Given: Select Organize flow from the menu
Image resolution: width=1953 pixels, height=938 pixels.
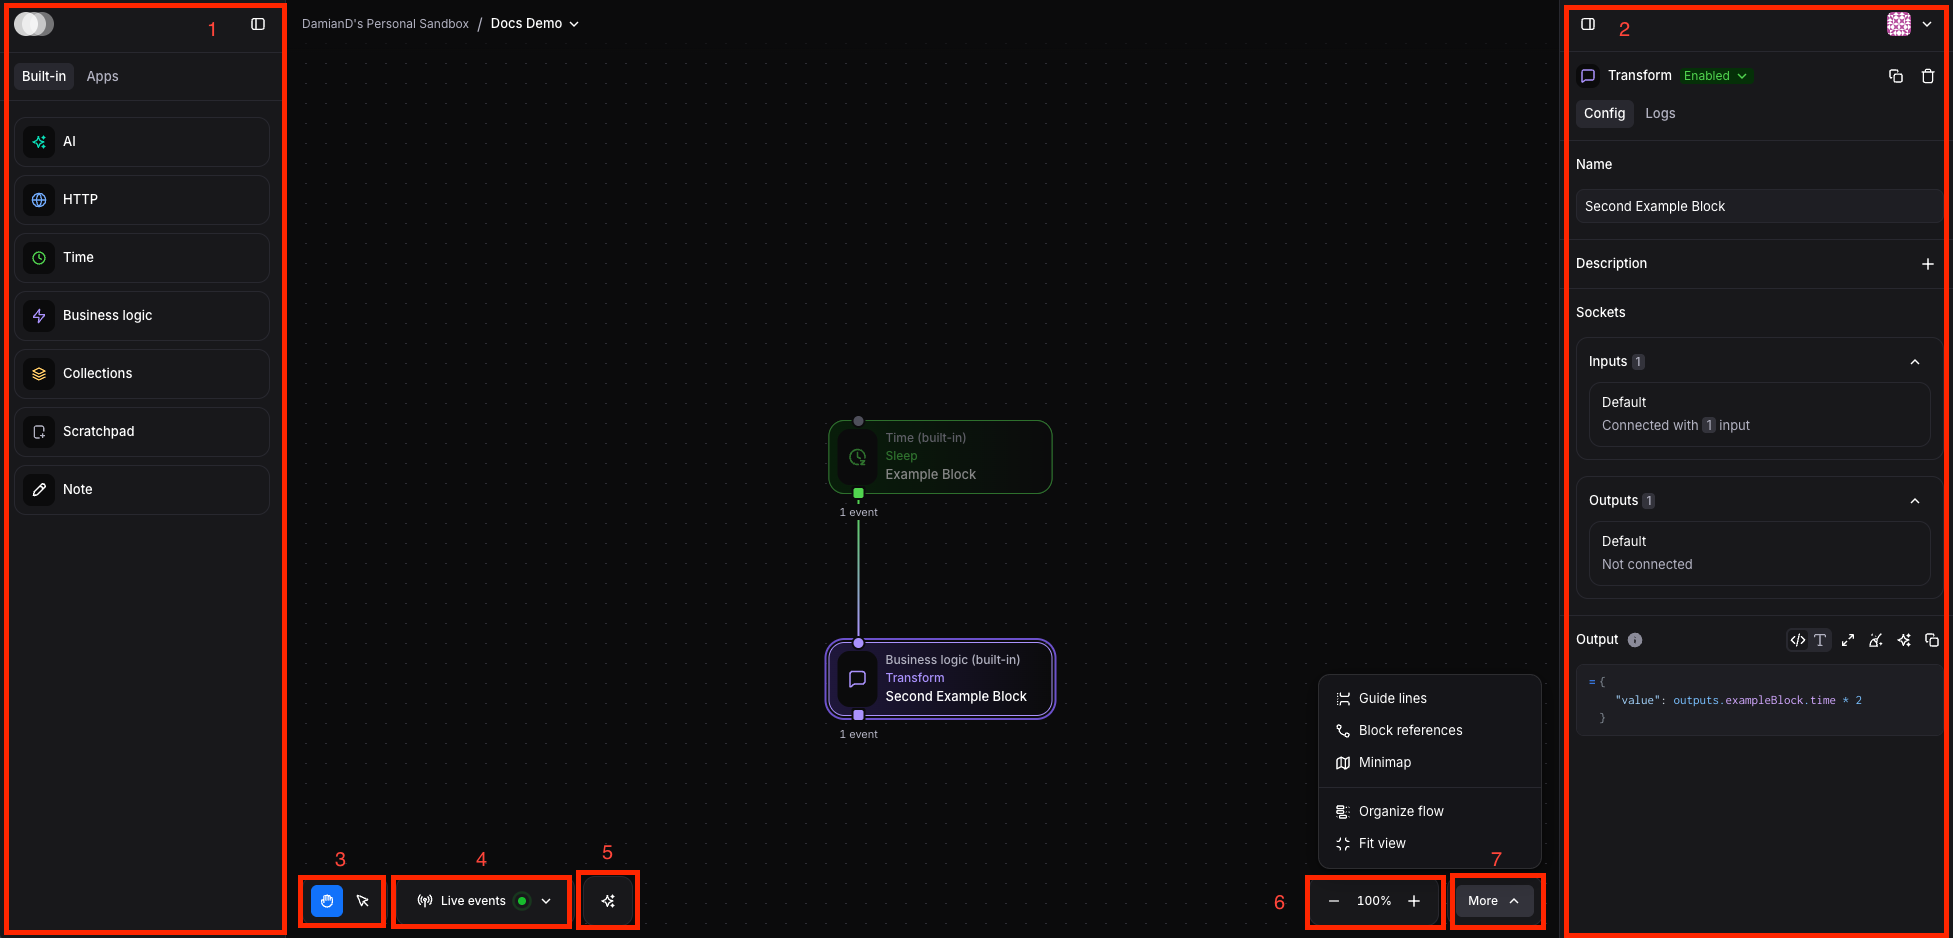Looking at the screenshot, I should click(1400, 811).
